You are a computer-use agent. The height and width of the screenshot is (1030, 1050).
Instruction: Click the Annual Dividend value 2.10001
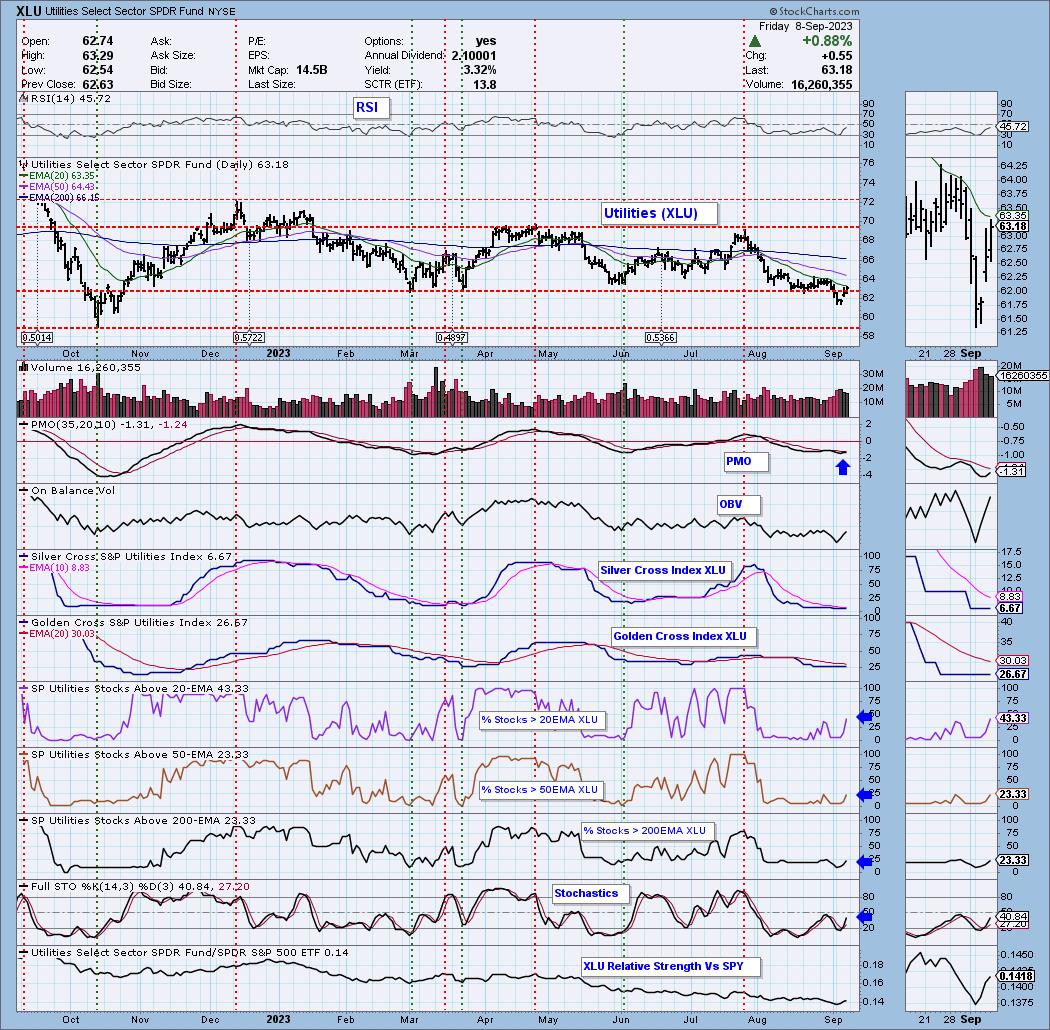click(x=473, y=56)
